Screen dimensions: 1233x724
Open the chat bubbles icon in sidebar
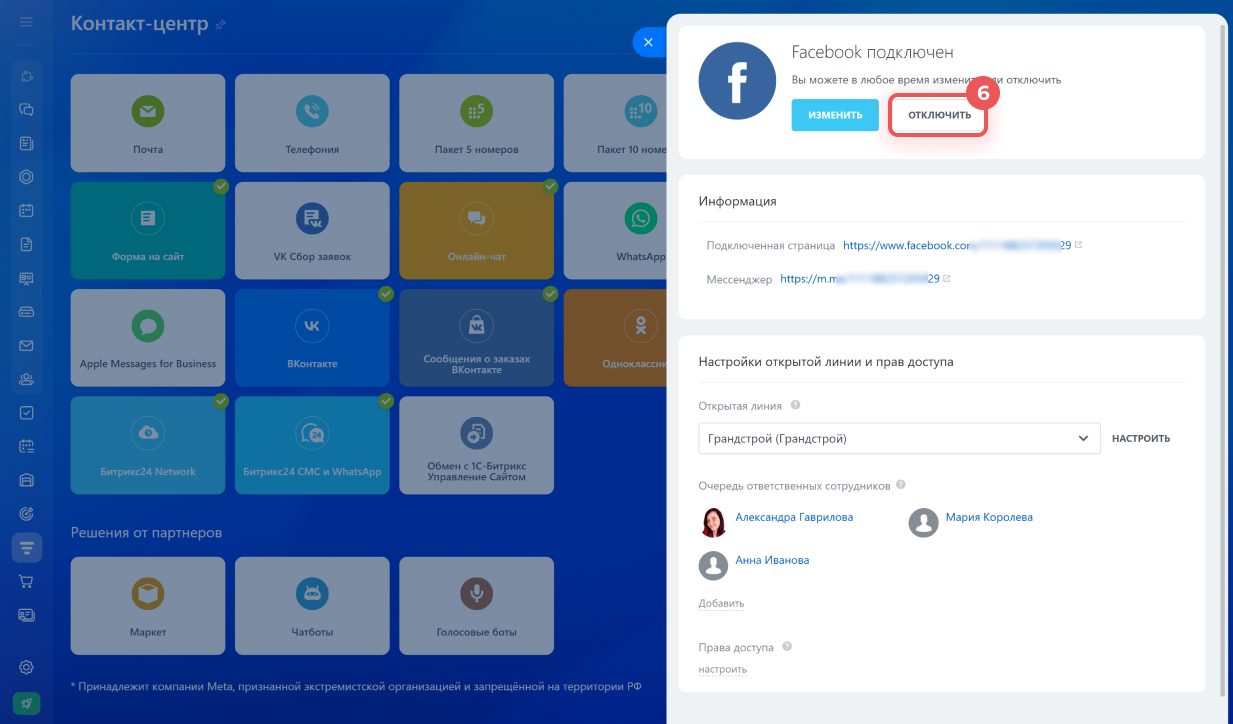[x=27, y=110]
